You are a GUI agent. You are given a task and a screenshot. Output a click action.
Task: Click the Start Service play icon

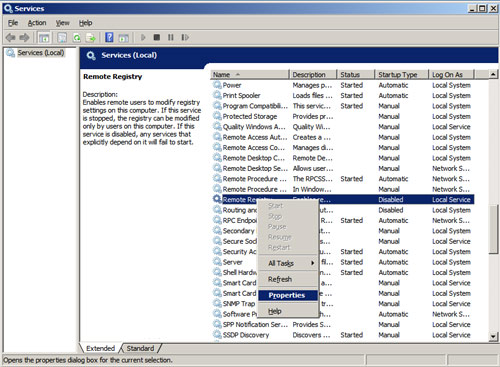tap(143, 37)
